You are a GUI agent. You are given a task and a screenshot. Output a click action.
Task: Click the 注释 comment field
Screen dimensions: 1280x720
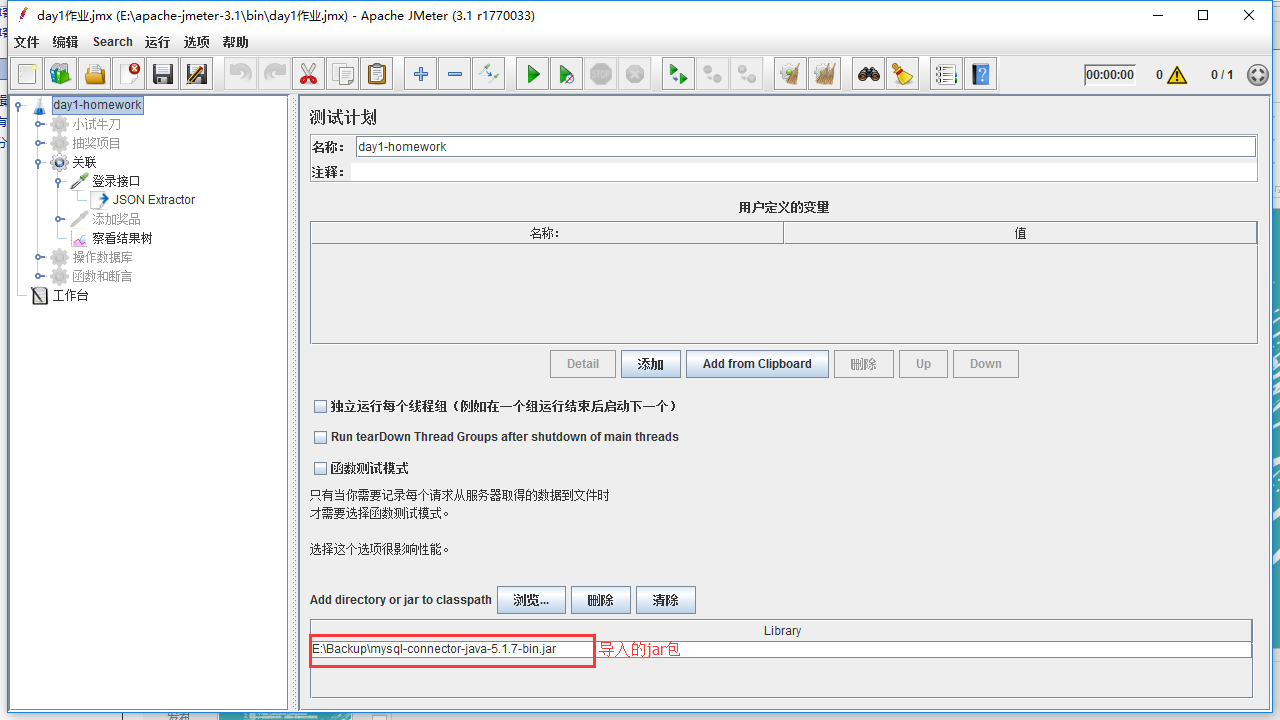[x=802, y=172]
